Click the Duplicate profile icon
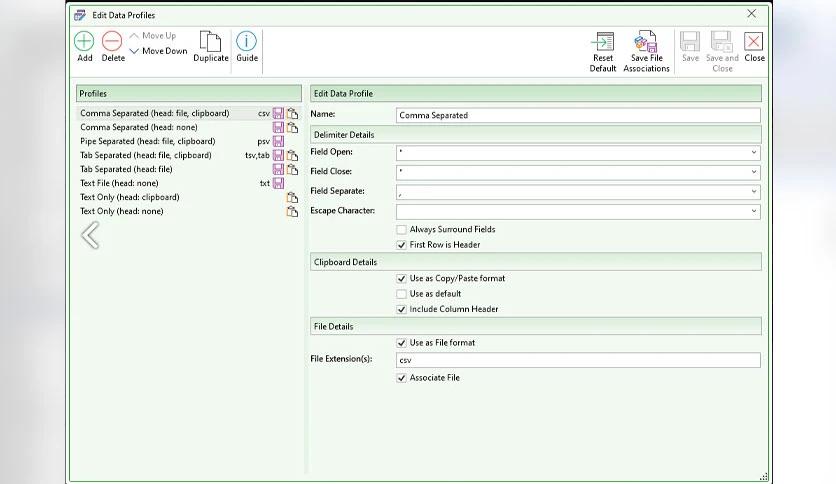836x484 pixels. [x=210, y=42]
